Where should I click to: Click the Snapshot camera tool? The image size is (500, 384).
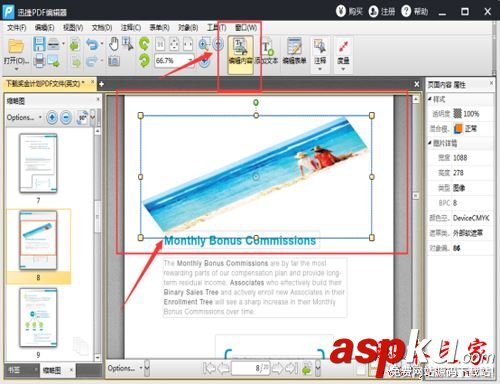[x=114, y=61]
